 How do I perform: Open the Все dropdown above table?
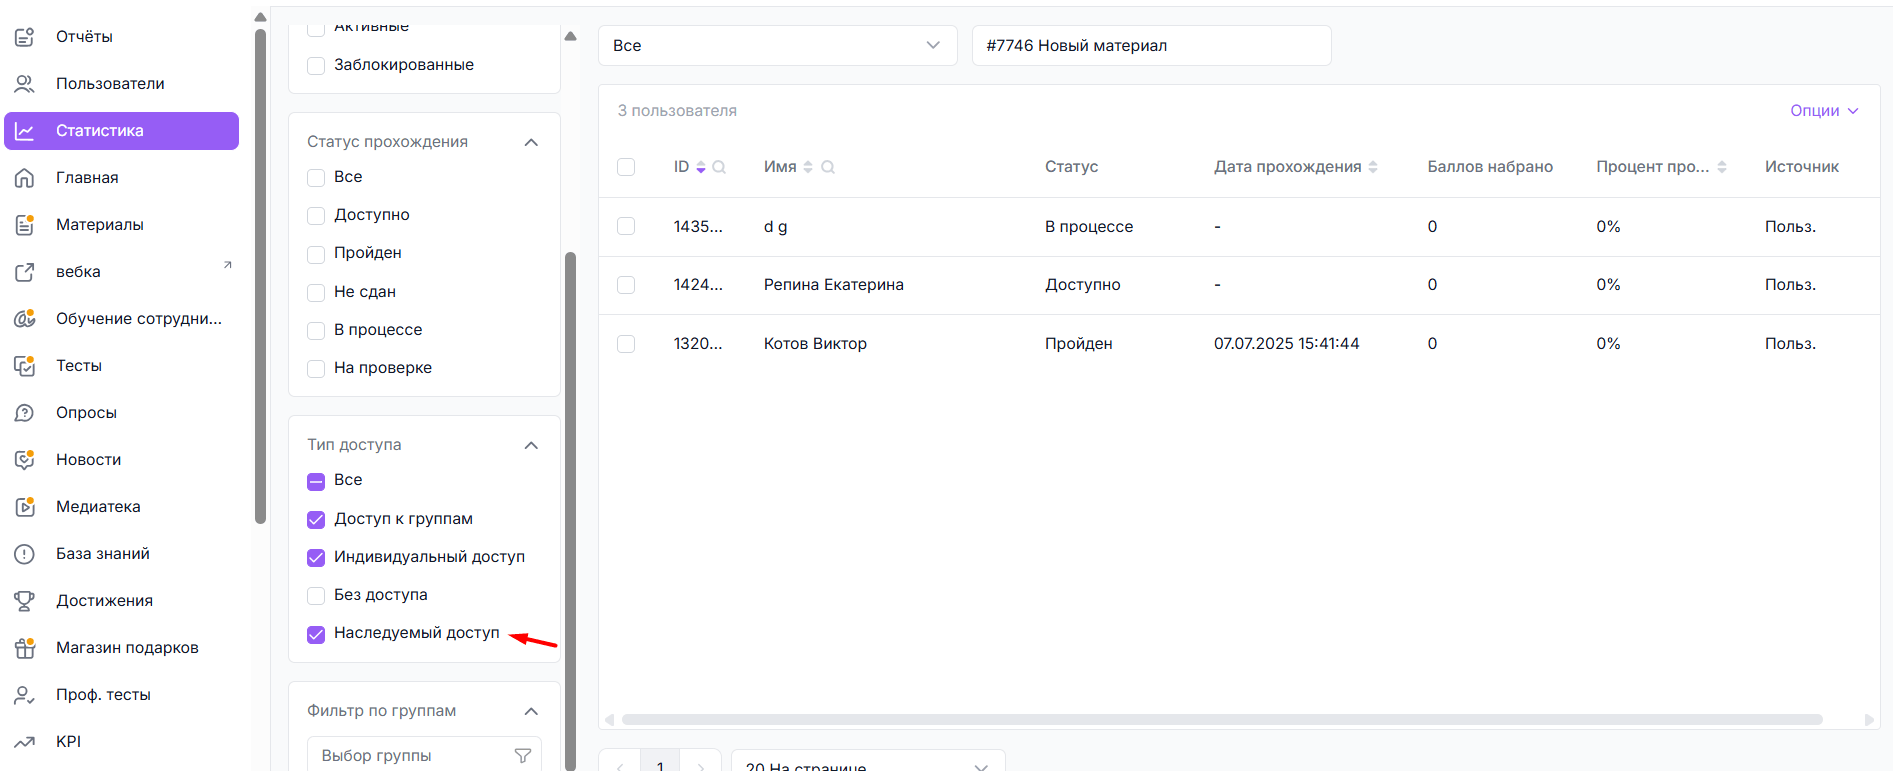[777, 46]
